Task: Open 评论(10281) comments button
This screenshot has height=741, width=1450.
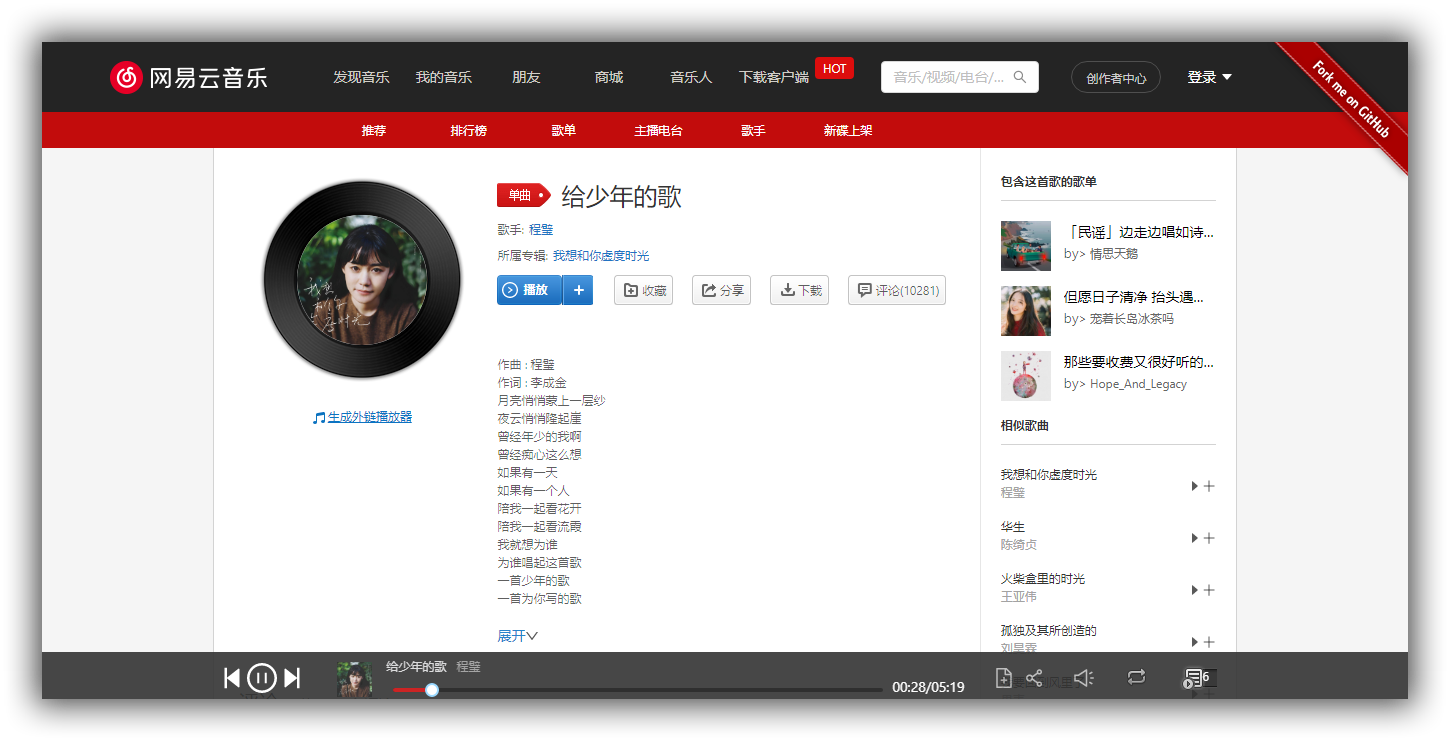Action: [x=896, y=290]
